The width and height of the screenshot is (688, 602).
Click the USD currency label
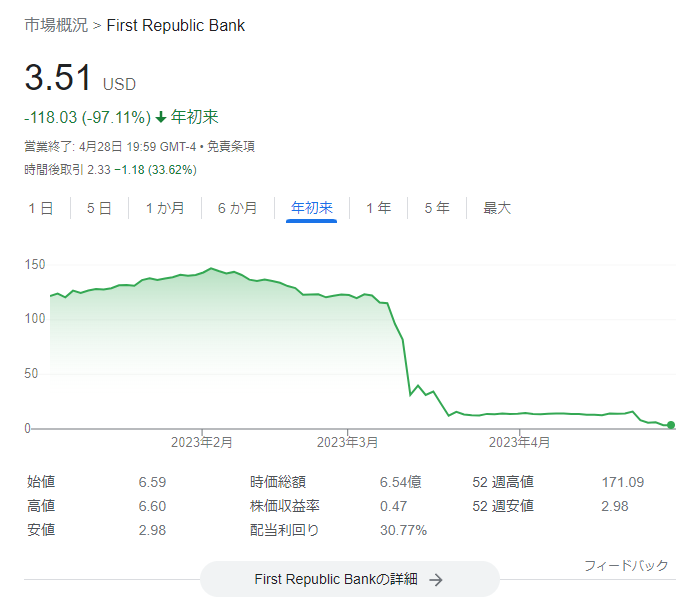point(119,84)
